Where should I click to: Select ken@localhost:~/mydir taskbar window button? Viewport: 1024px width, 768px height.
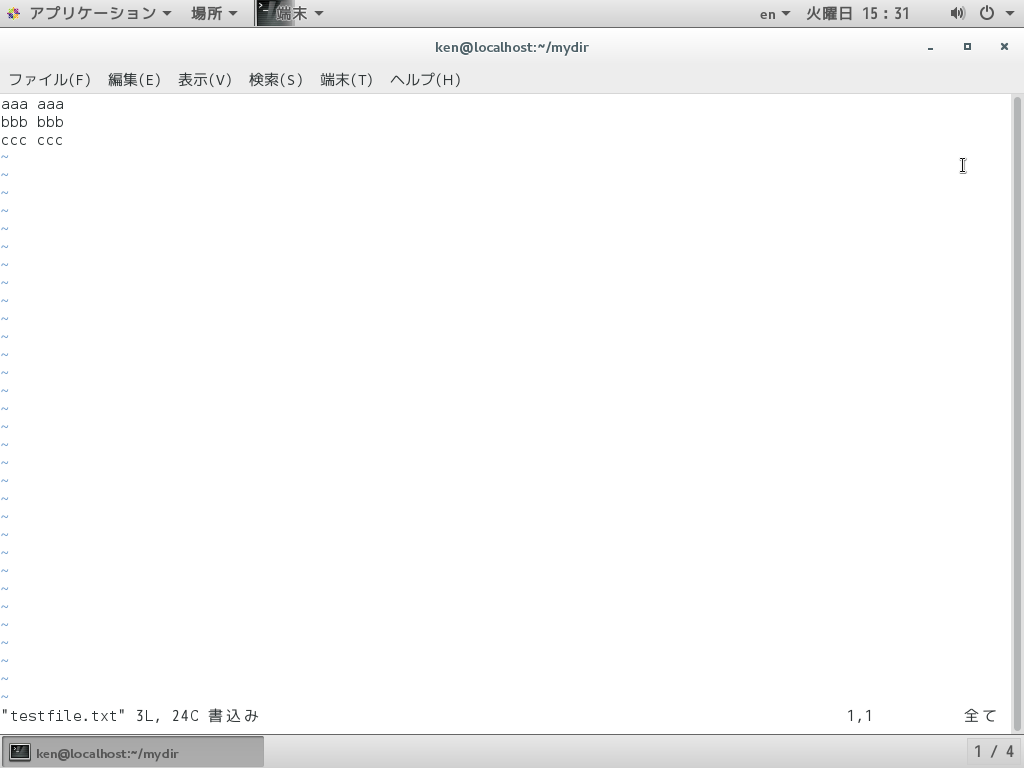click(x=133, y=752)
